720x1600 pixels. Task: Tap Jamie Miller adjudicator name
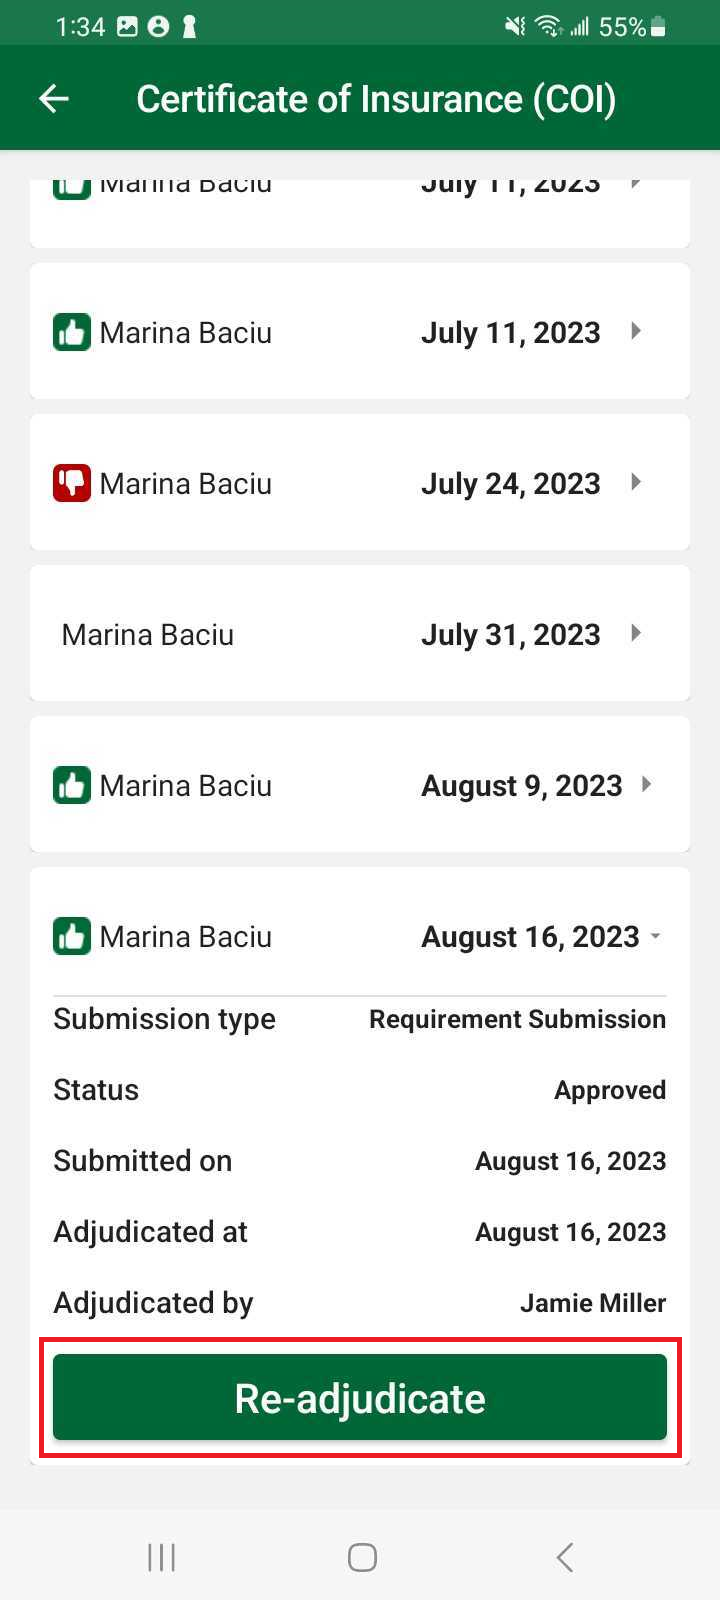pos(592,1303)
